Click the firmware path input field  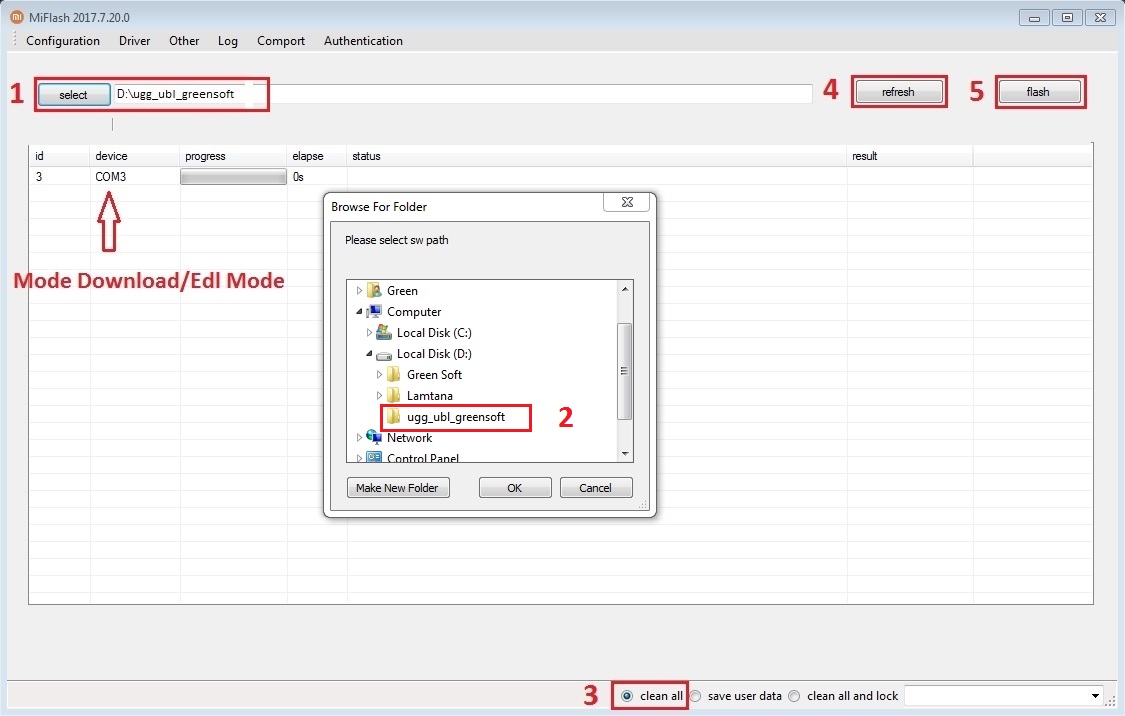pos(463,94)
